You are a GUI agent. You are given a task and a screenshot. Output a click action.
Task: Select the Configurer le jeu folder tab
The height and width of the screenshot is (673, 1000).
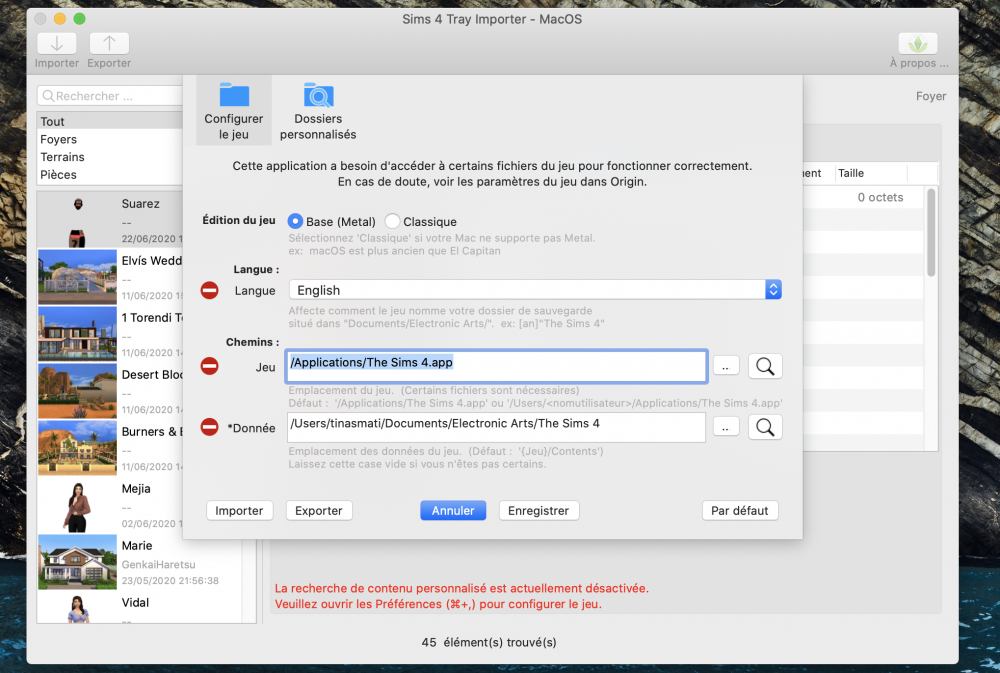(x=233, y=110)
